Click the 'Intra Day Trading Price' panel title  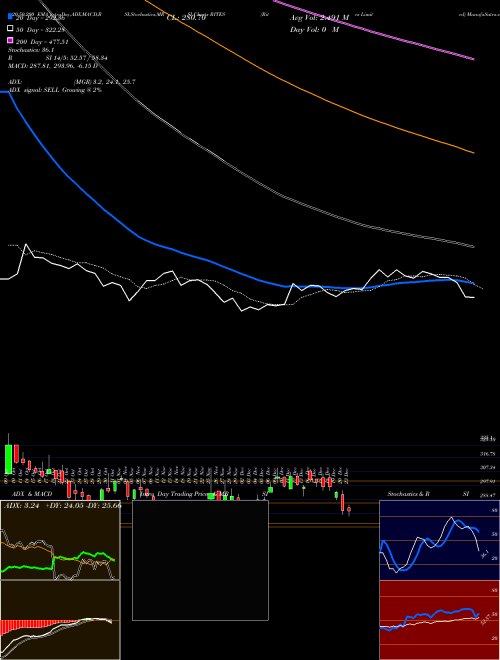pyautogui.click(x=184, y=494)
